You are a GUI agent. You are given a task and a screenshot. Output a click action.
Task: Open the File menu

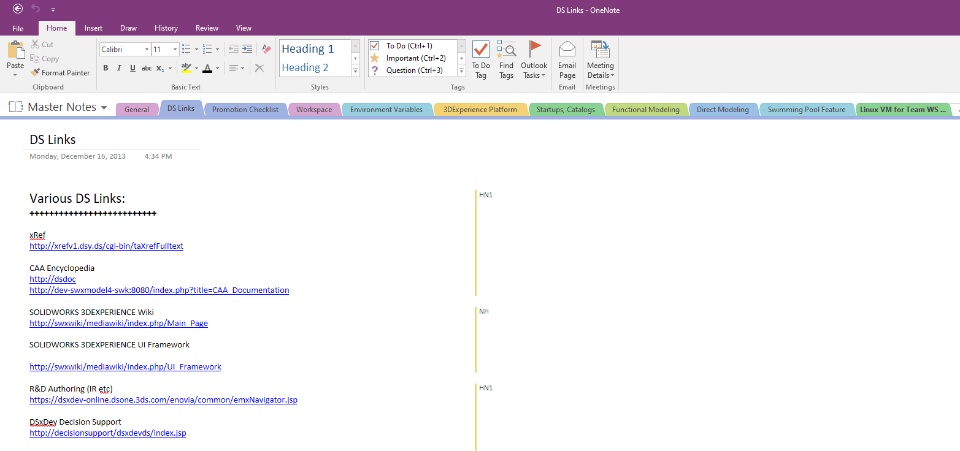18,28
